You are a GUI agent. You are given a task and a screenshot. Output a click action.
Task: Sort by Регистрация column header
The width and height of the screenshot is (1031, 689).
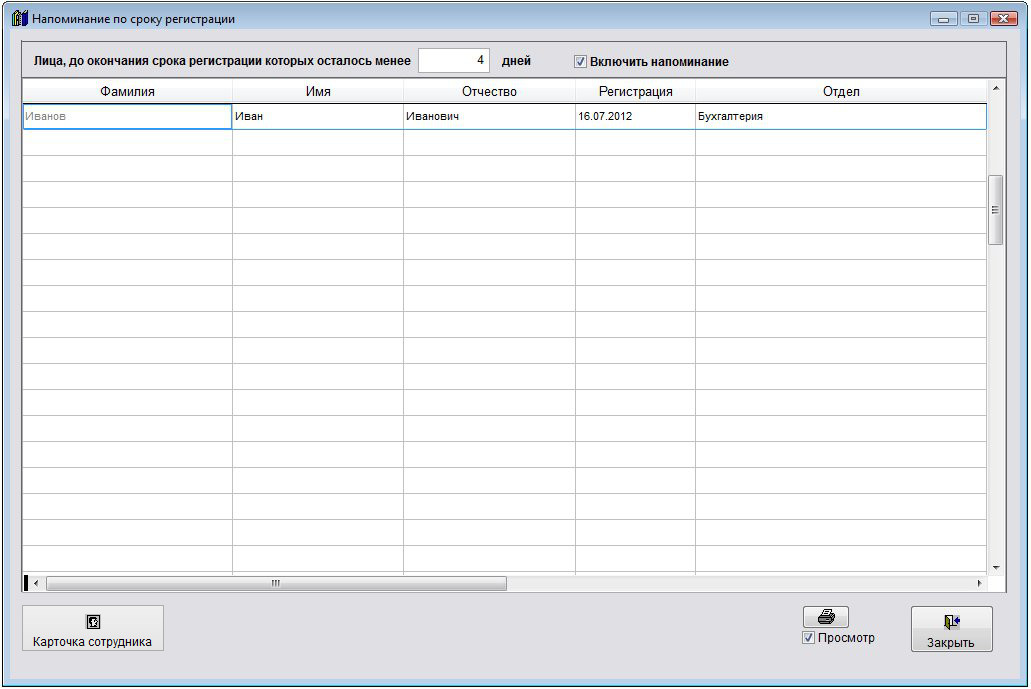coord(635,91)
